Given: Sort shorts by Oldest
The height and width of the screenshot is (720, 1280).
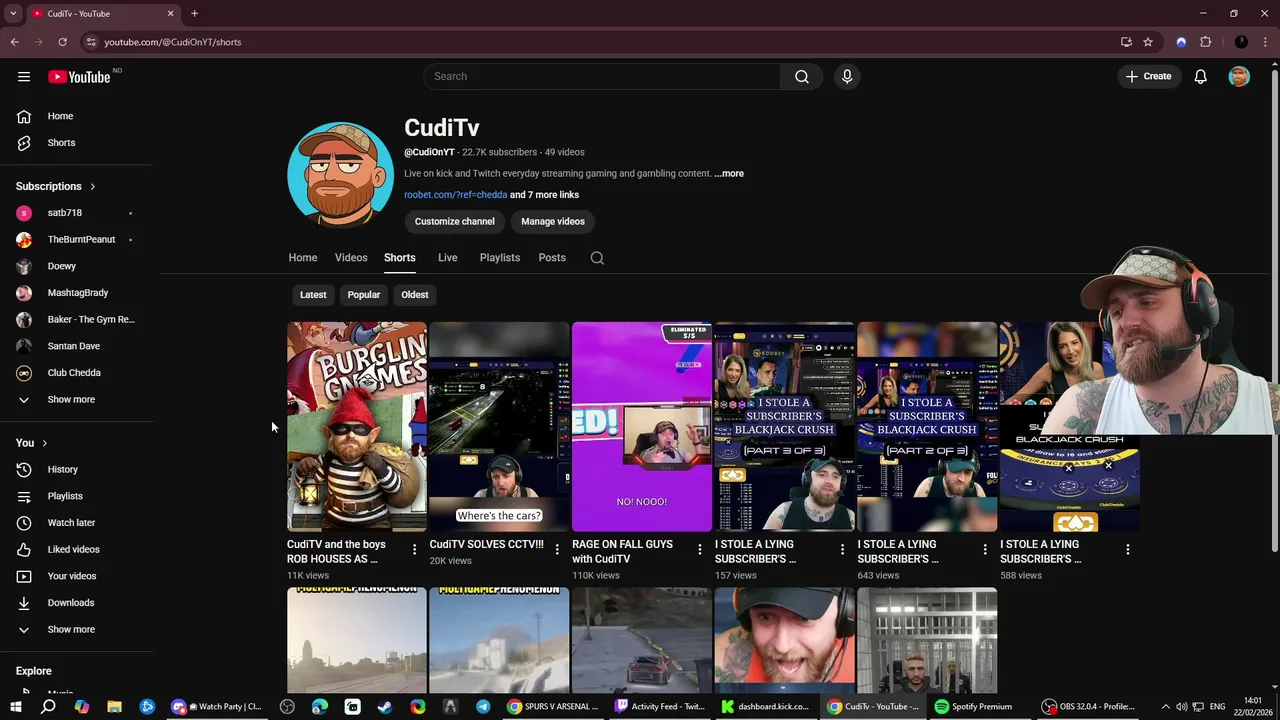Looking at the screenshot, I should pyautogui.click(x=415, y=295).
